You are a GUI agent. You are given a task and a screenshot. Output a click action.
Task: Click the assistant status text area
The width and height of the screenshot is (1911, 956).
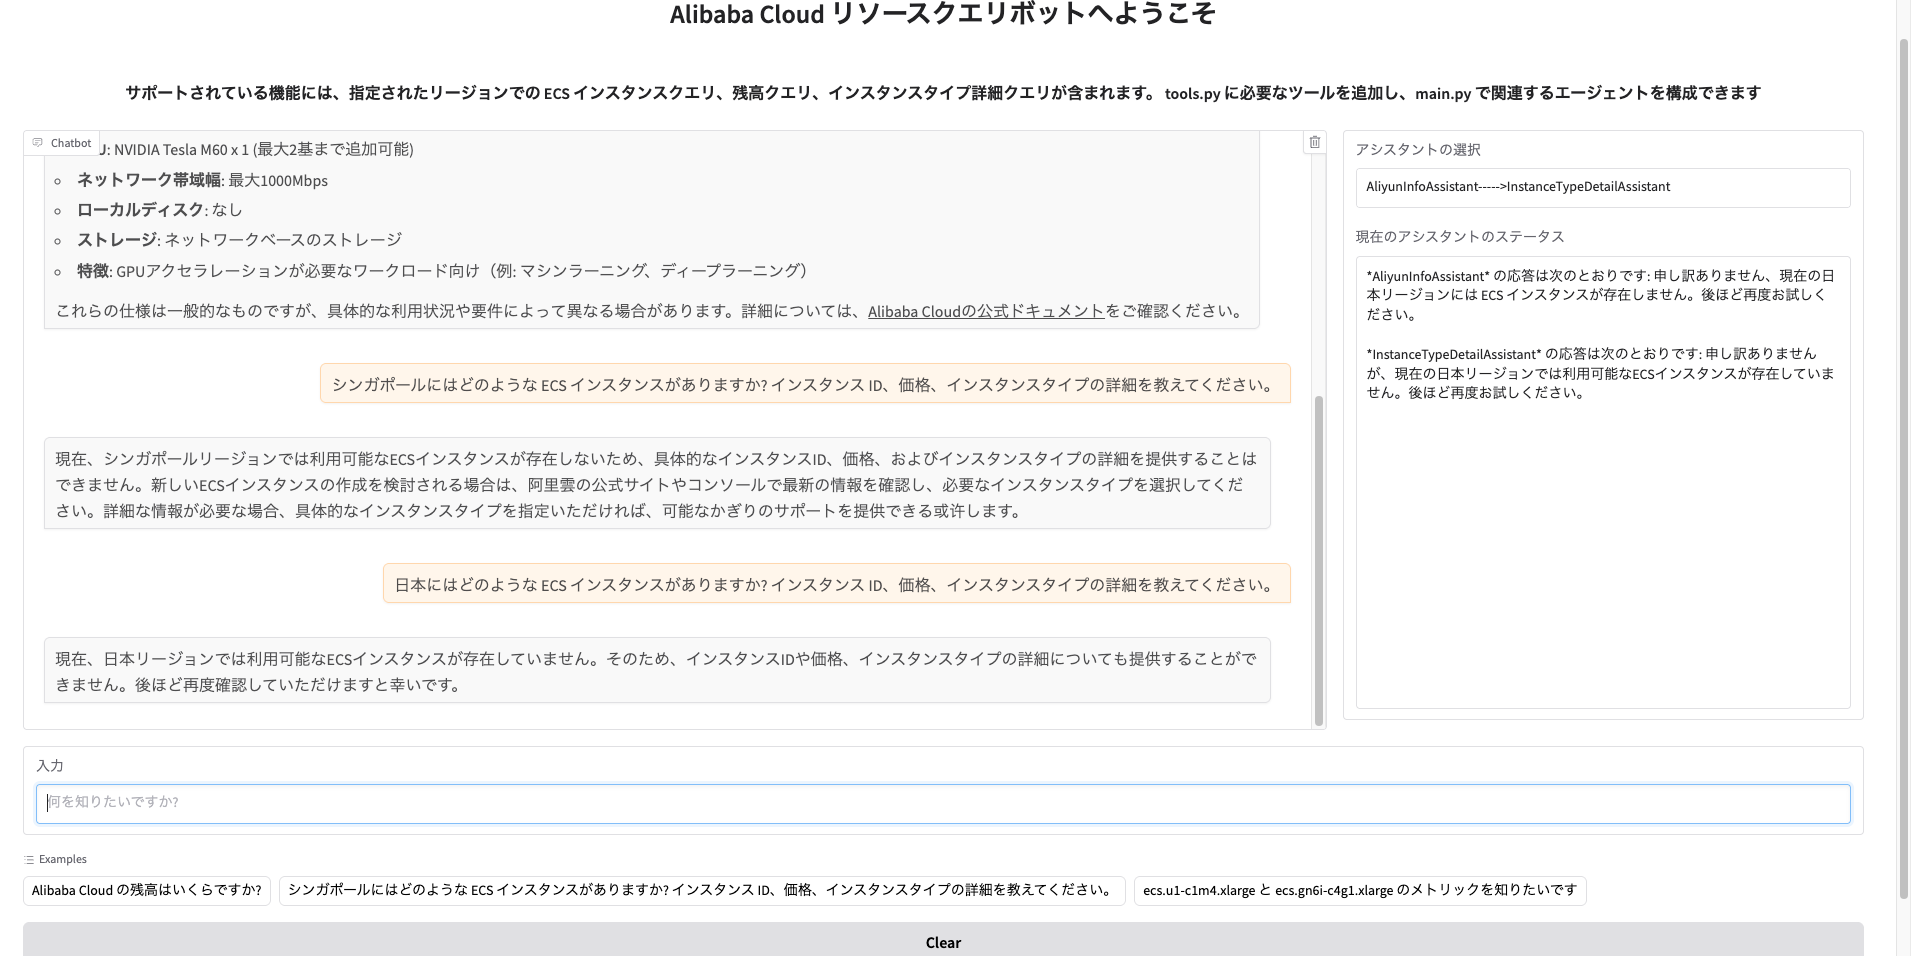pos(1601,480)
